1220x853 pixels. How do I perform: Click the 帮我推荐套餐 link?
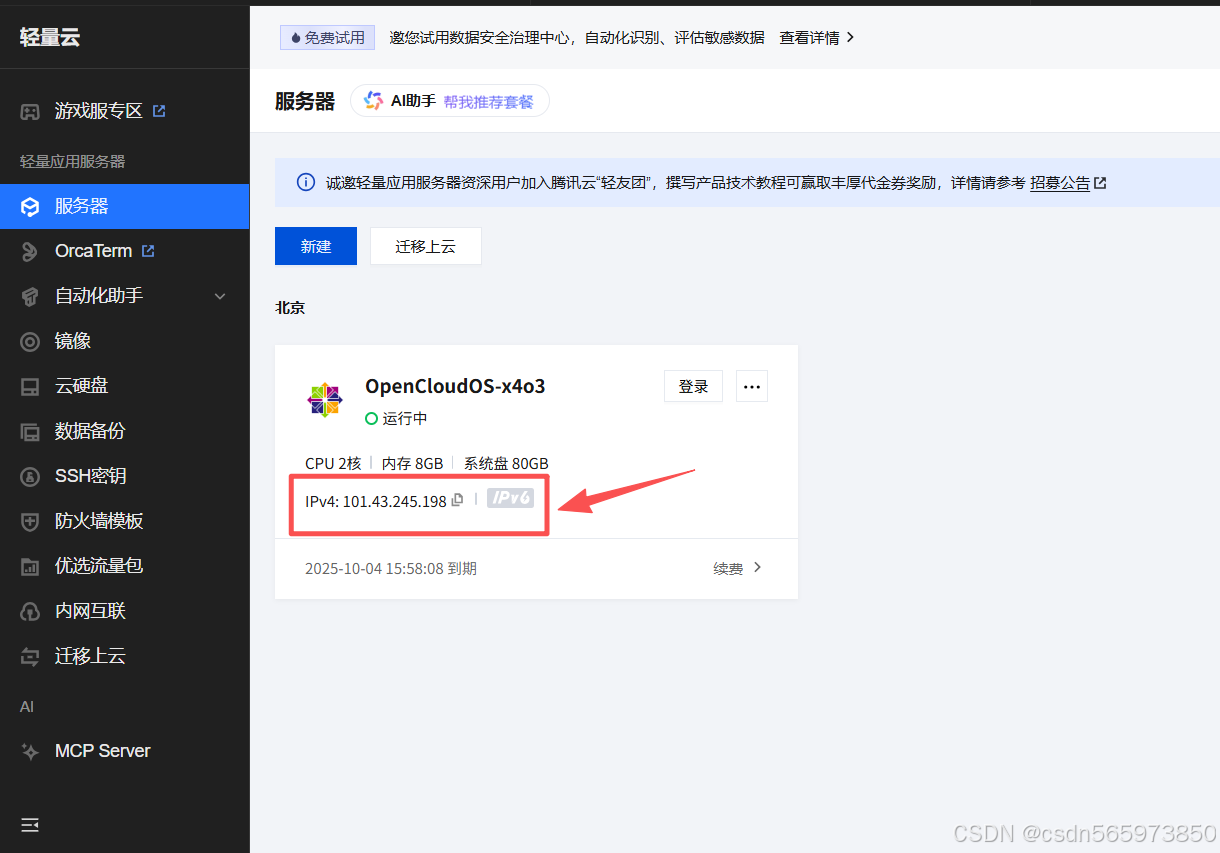coord(489,101)
